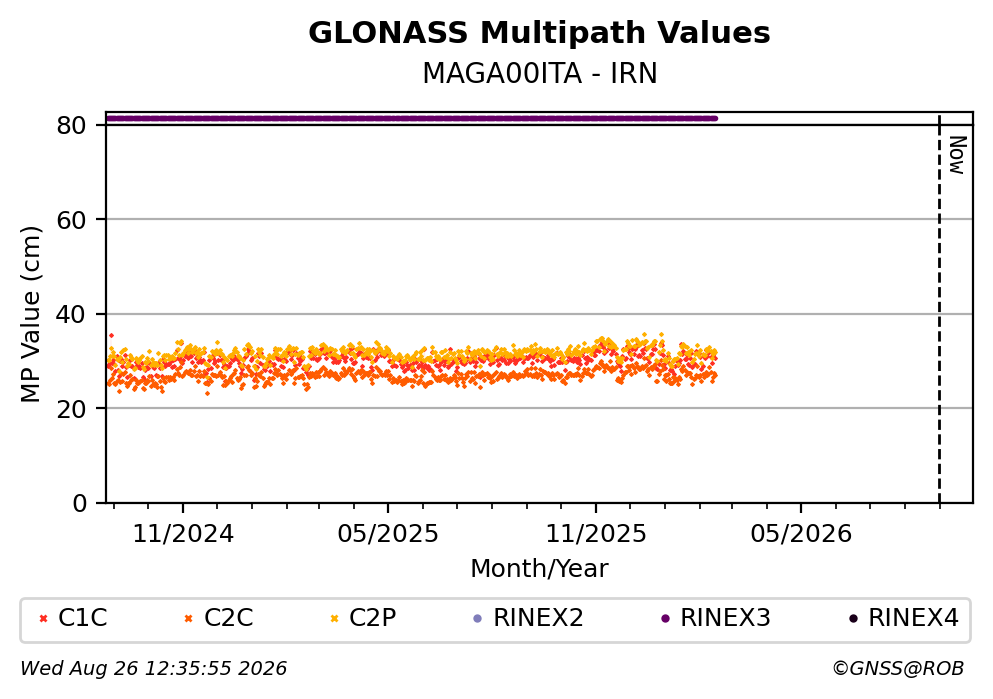Select the C2P legend label
Image resolution: width=993 pixels, height=699 pixels.
pos(372,618)
